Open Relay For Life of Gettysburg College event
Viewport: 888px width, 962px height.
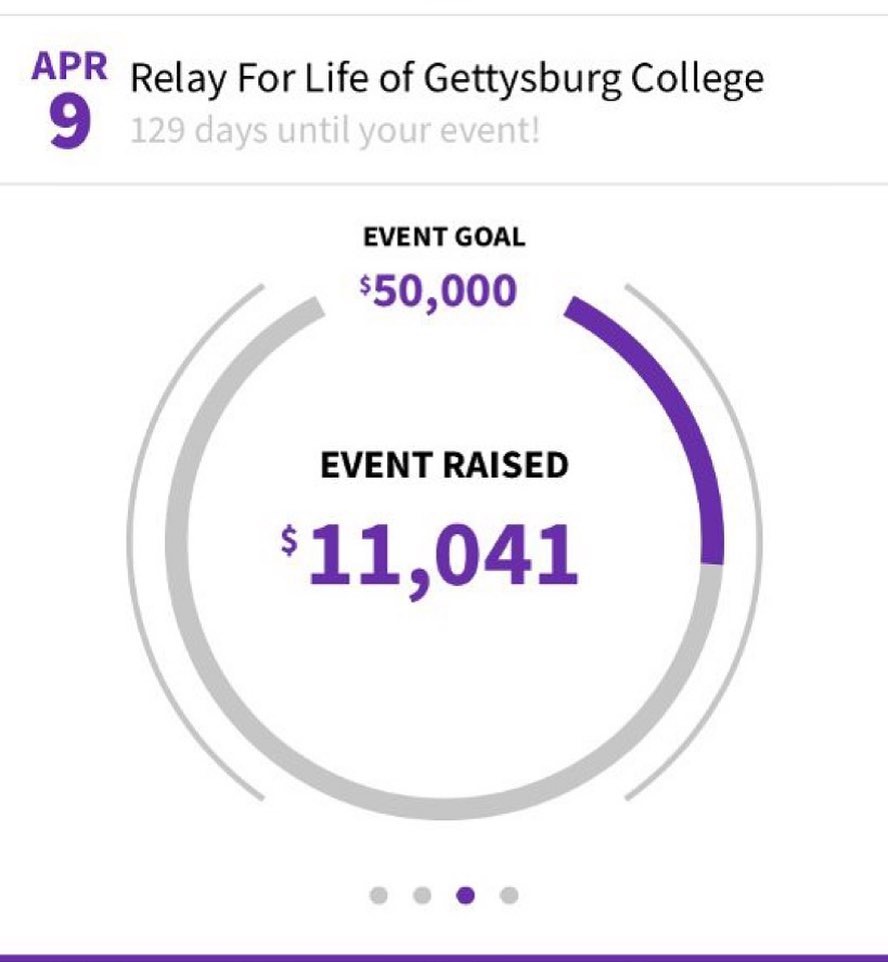tap(447, 79)
